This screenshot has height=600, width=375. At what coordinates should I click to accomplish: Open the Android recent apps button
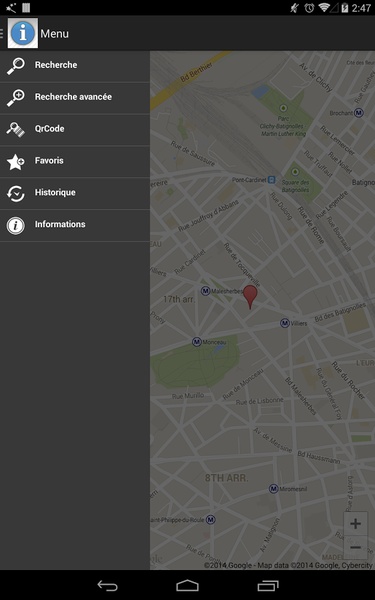coord(268,585)
